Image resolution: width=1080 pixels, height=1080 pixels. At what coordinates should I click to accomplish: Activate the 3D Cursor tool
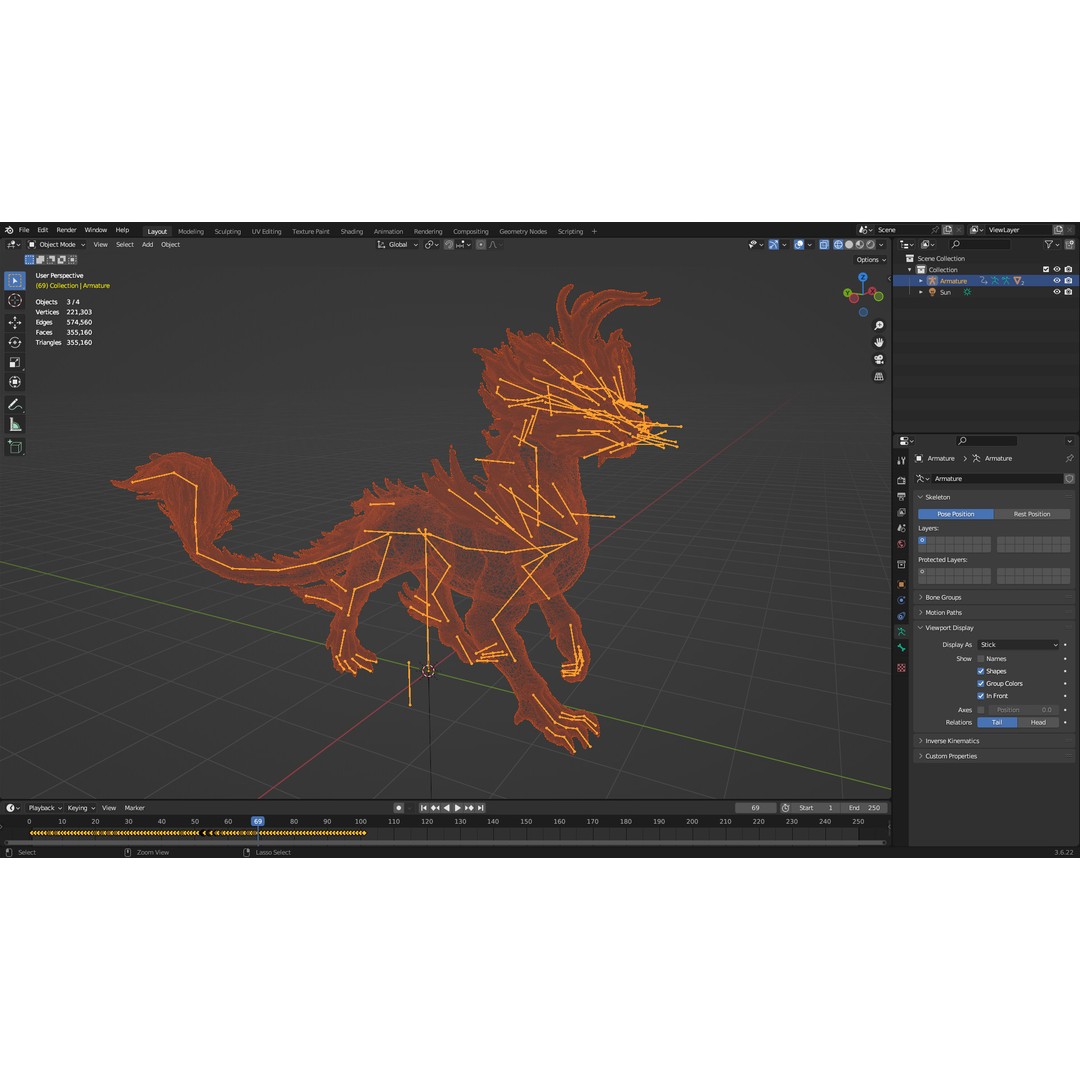pos(14,300)
